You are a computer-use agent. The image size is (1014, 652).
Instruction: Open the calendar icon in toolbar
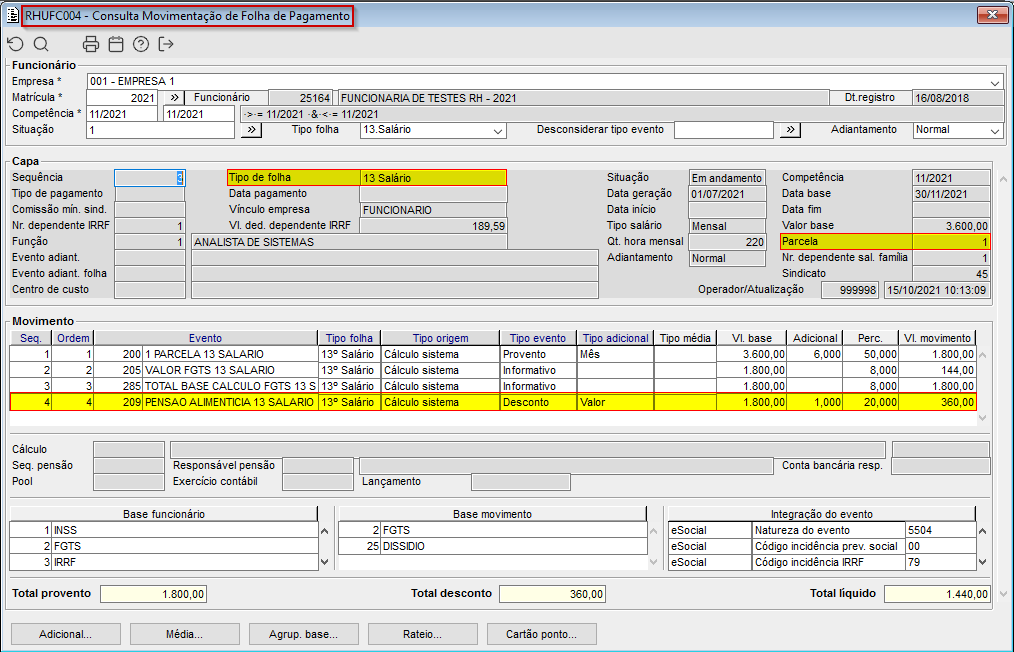point(116,44)
